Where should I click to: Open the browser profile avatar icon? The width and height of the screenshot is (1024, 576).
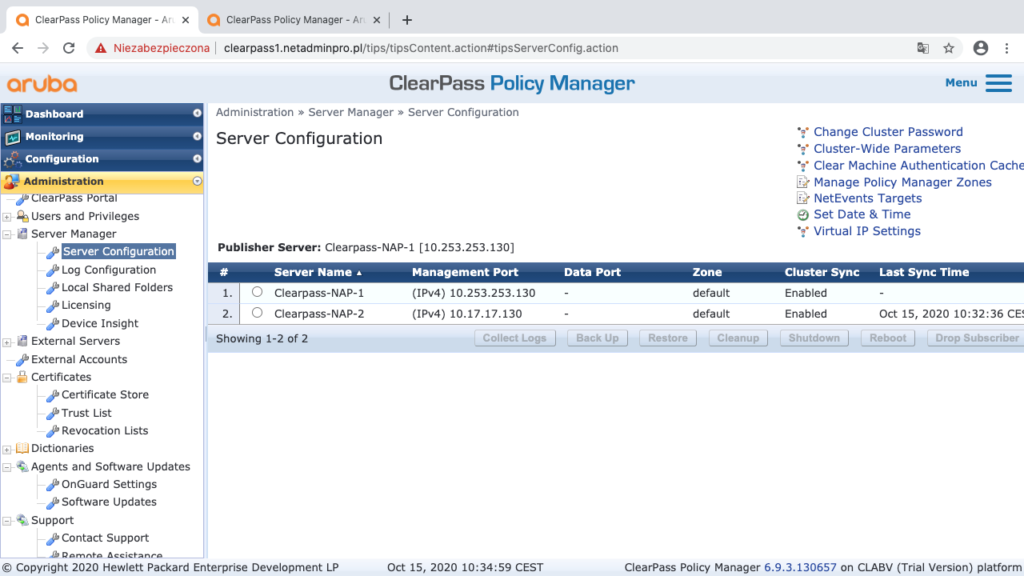click(x=980, y=48)
